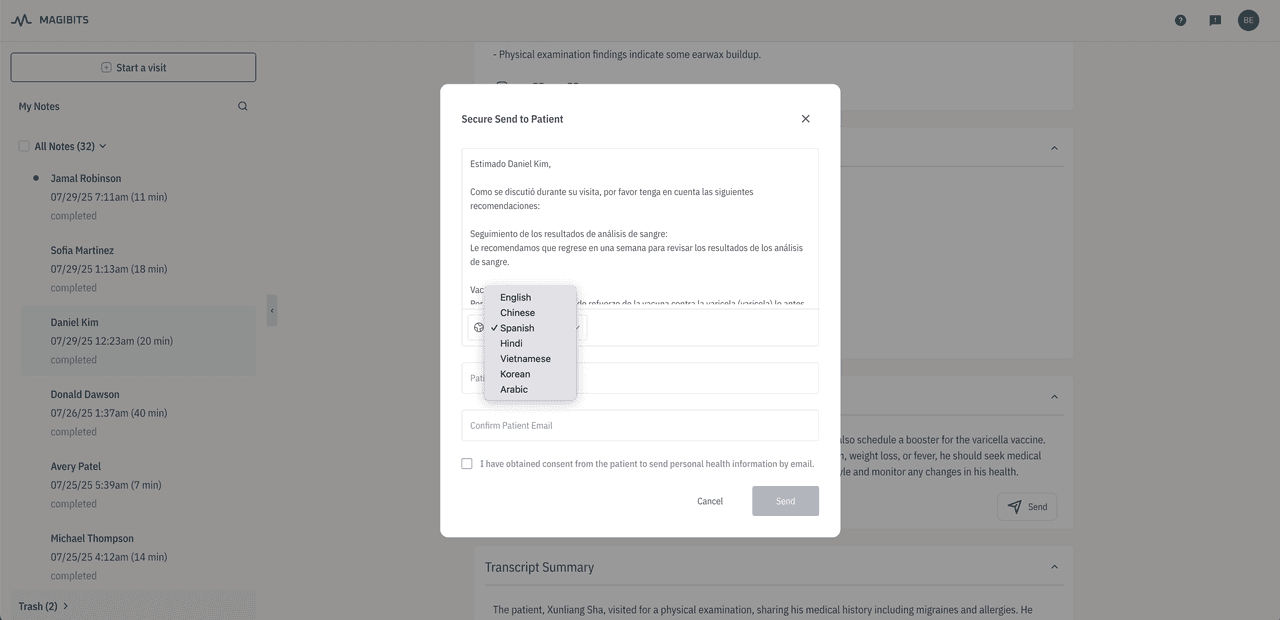Check the patient email consent checkbox

[x=467, y=463]
